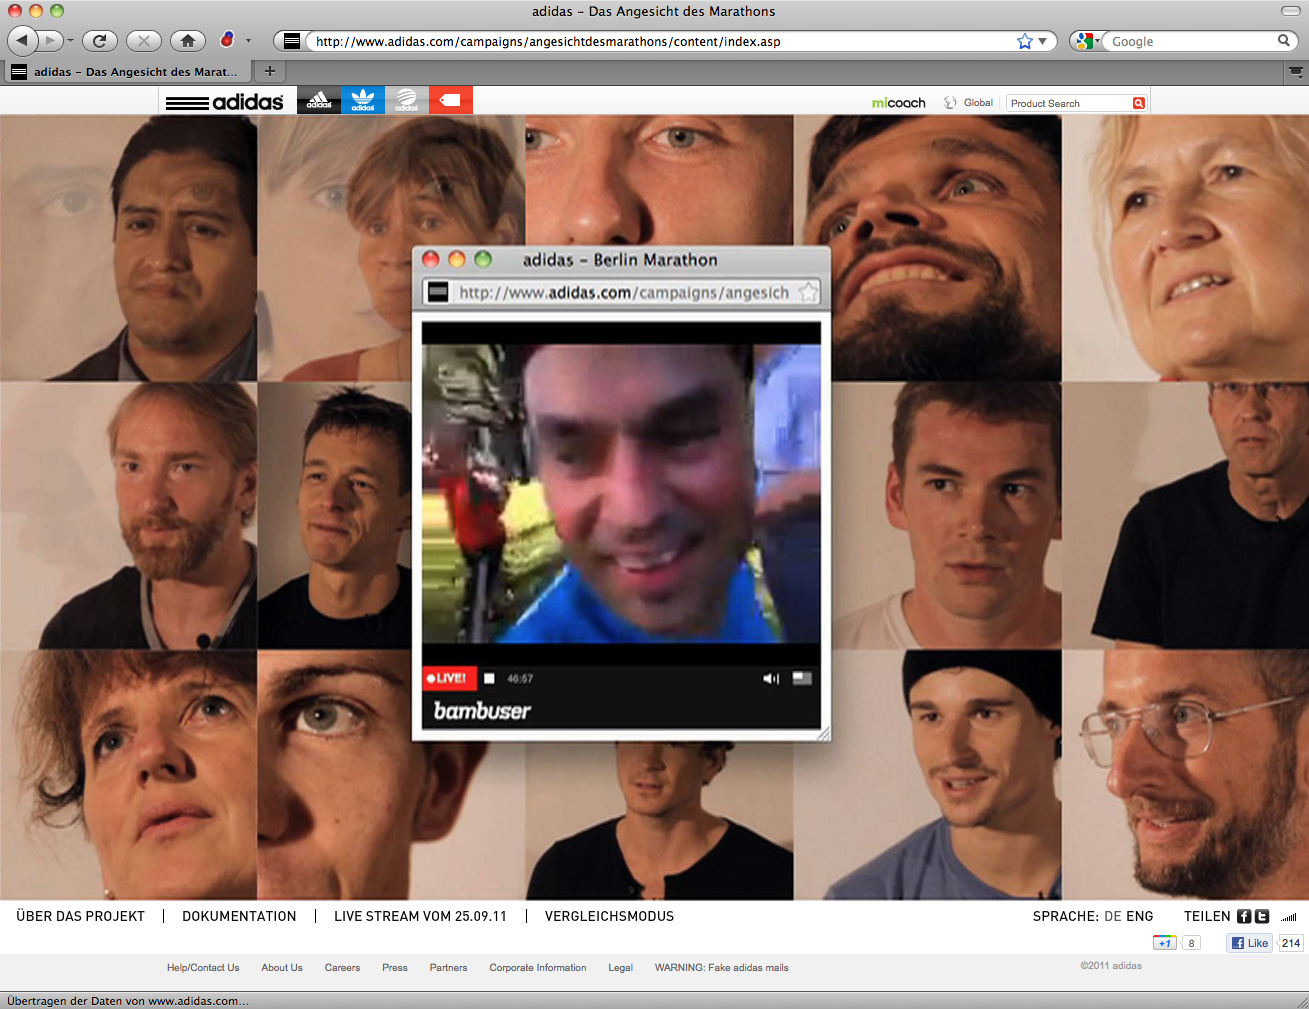
Task: Open the URL history dropdown arrow
Action: pos(1042,41)
